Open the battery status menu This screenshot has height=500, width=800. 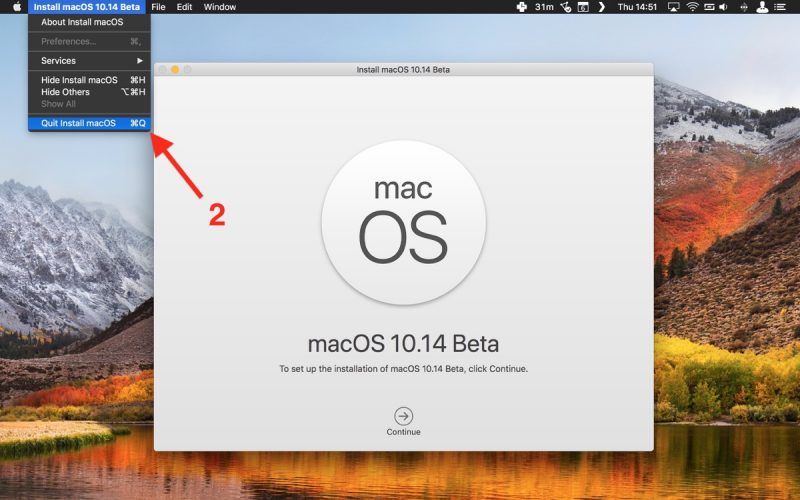709,7
